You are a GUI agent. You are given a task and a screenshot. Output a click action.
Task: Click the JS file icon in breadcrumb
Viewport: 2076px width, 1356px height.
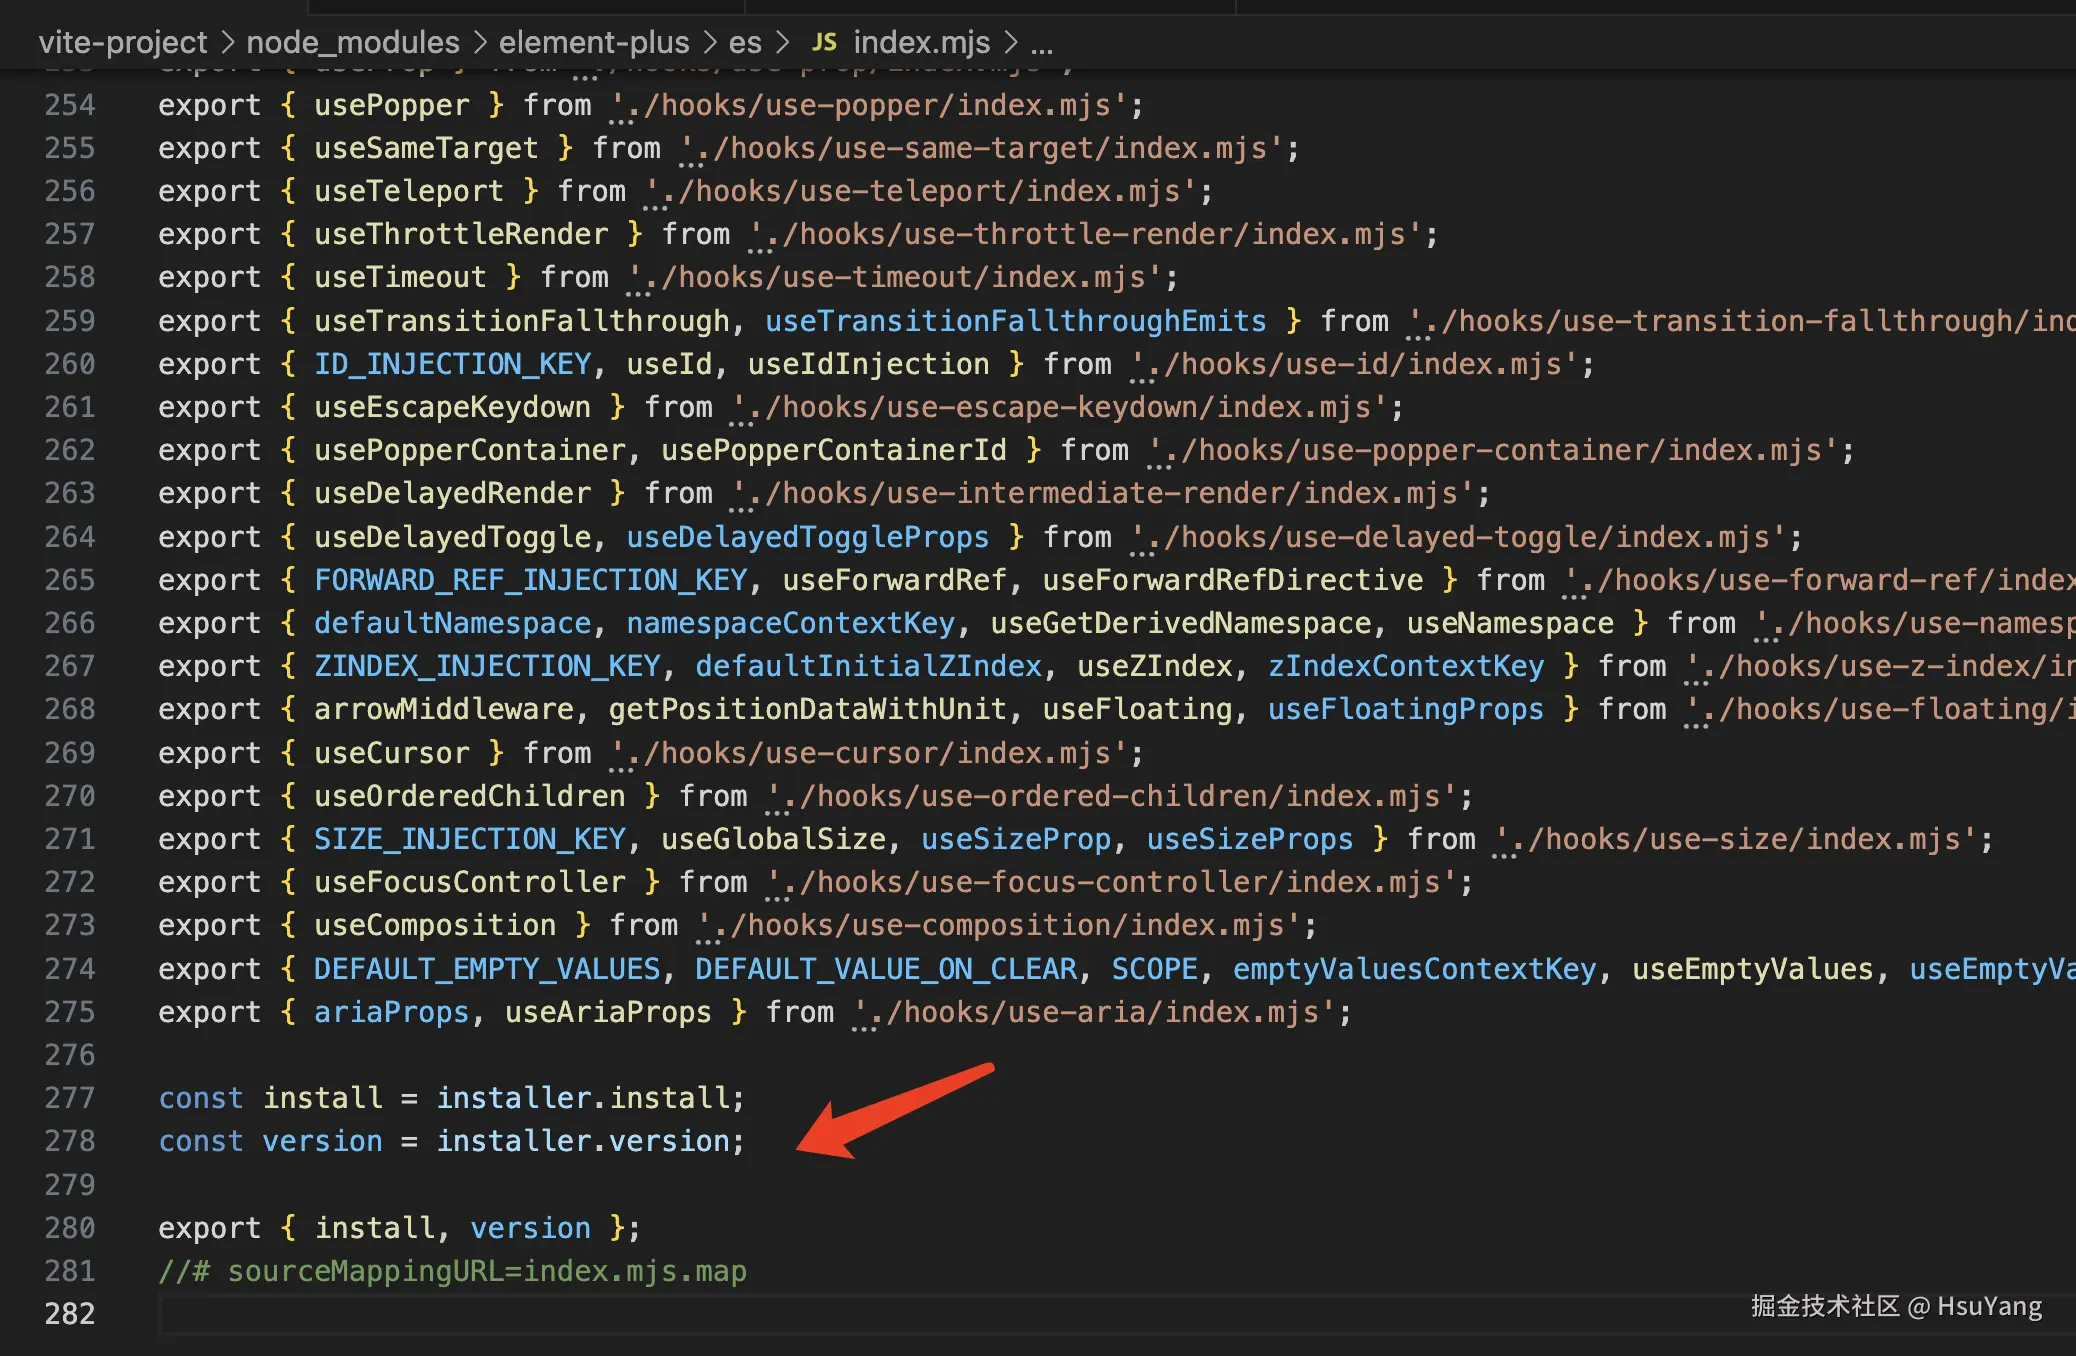[823, 42]
